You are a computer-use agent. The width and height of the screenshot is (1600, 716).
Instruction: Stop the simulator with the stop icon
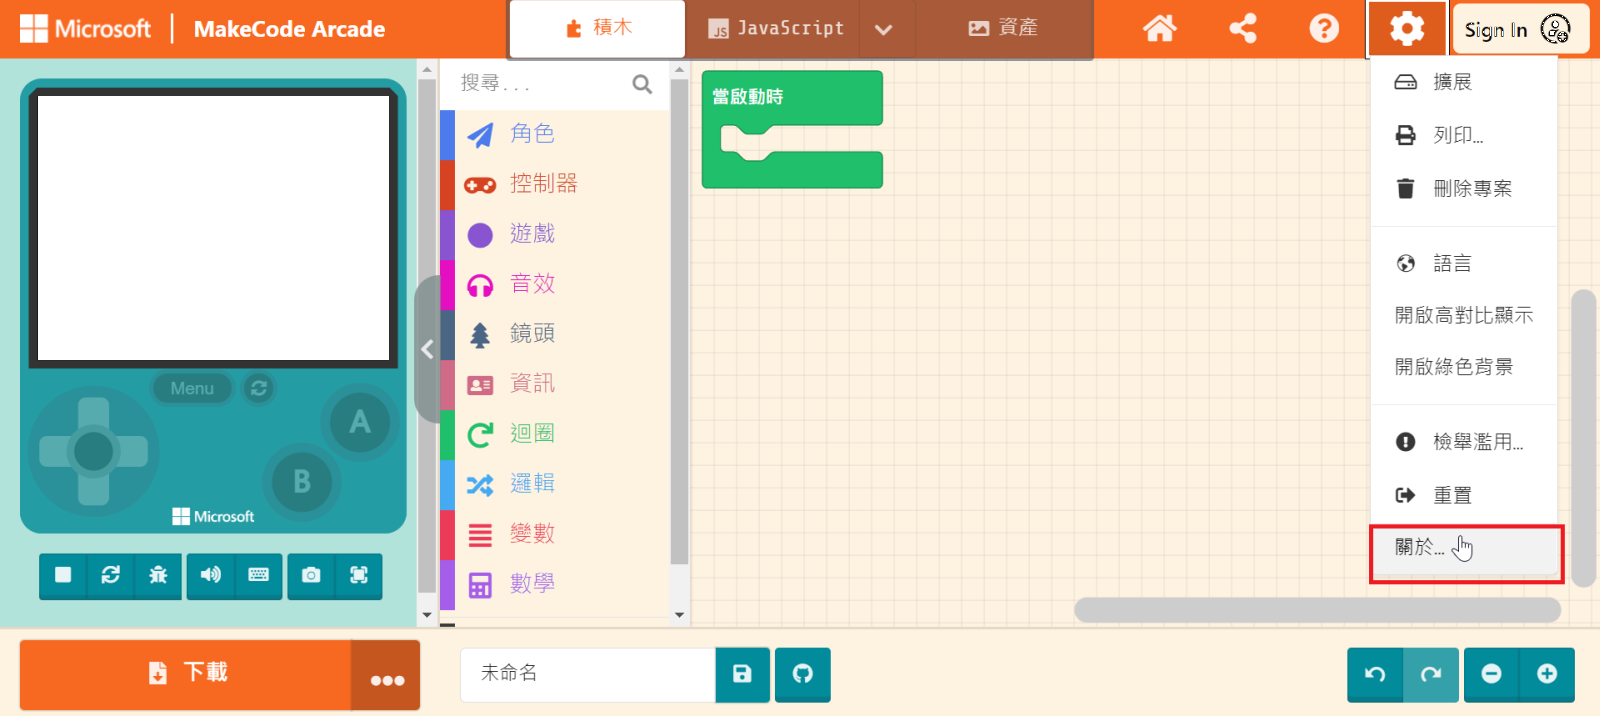tap(63, 575)
